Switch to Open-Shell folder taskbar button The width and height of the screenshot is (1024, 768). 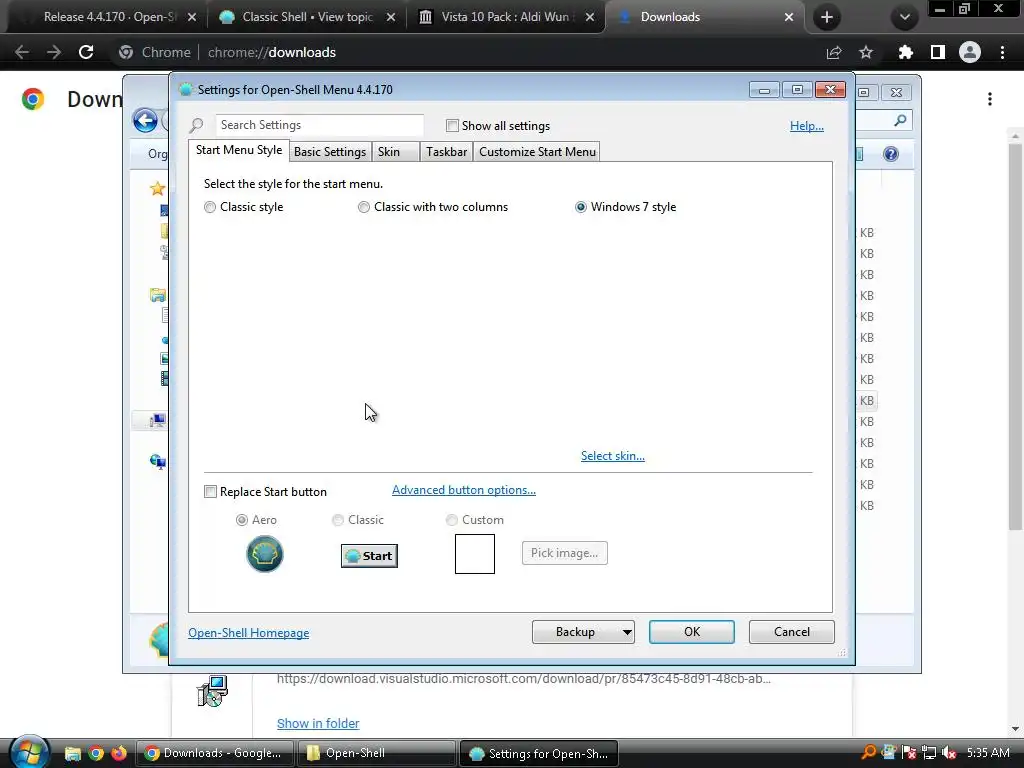pos(376,753)
